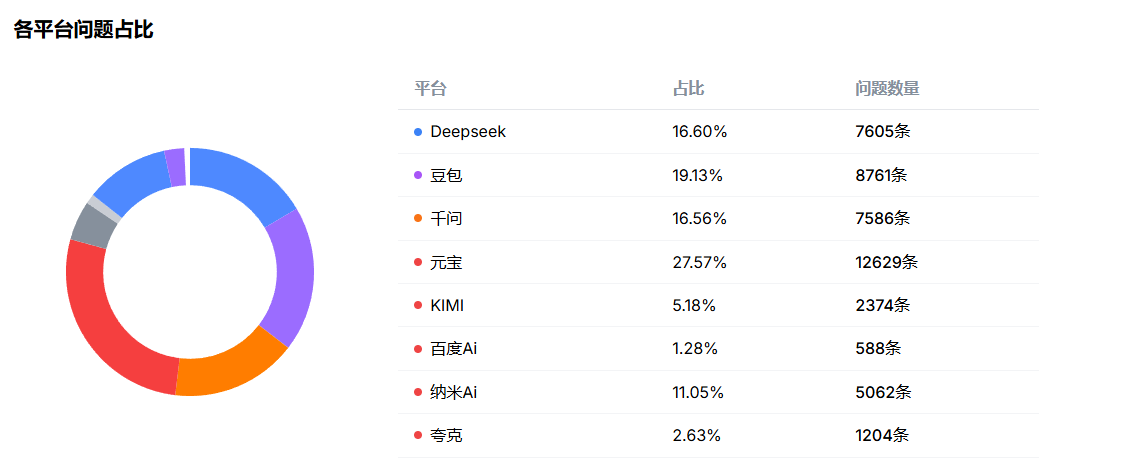Click the blue dot beside Deepseek

[417, 132]
